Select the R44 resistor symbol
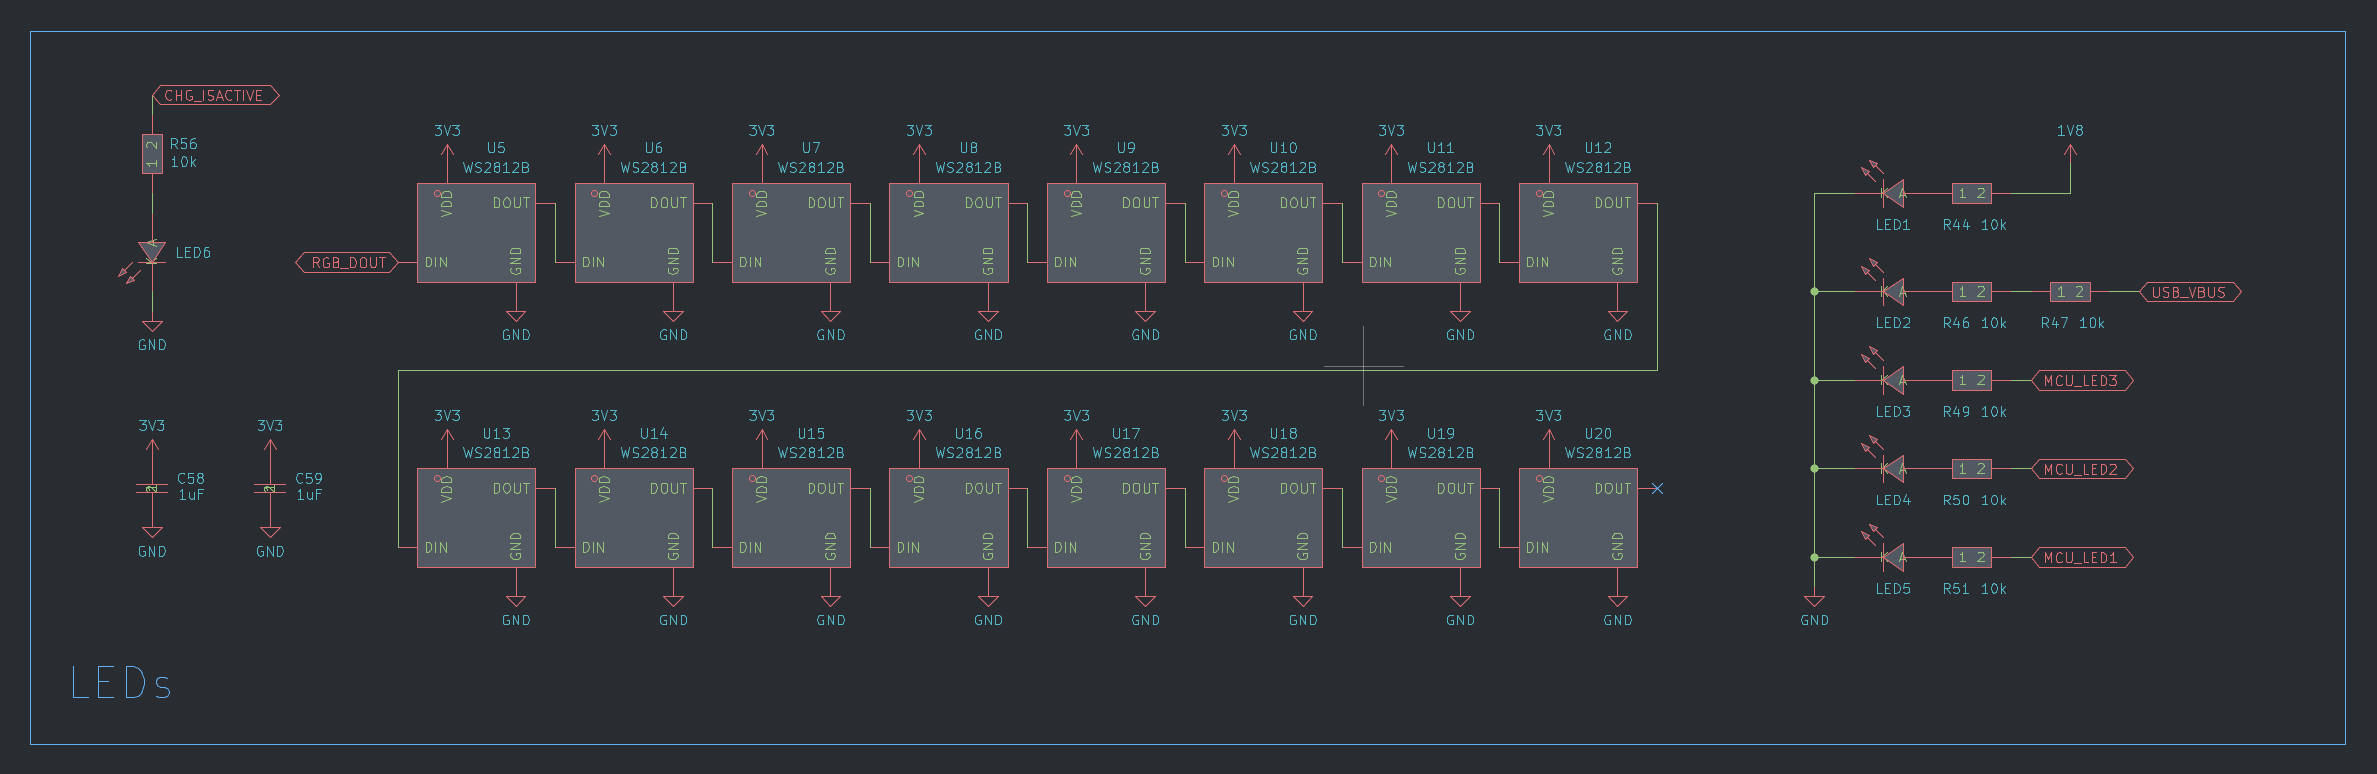Viewport: 2377px width, 774px height. (x=1971, y=193)
